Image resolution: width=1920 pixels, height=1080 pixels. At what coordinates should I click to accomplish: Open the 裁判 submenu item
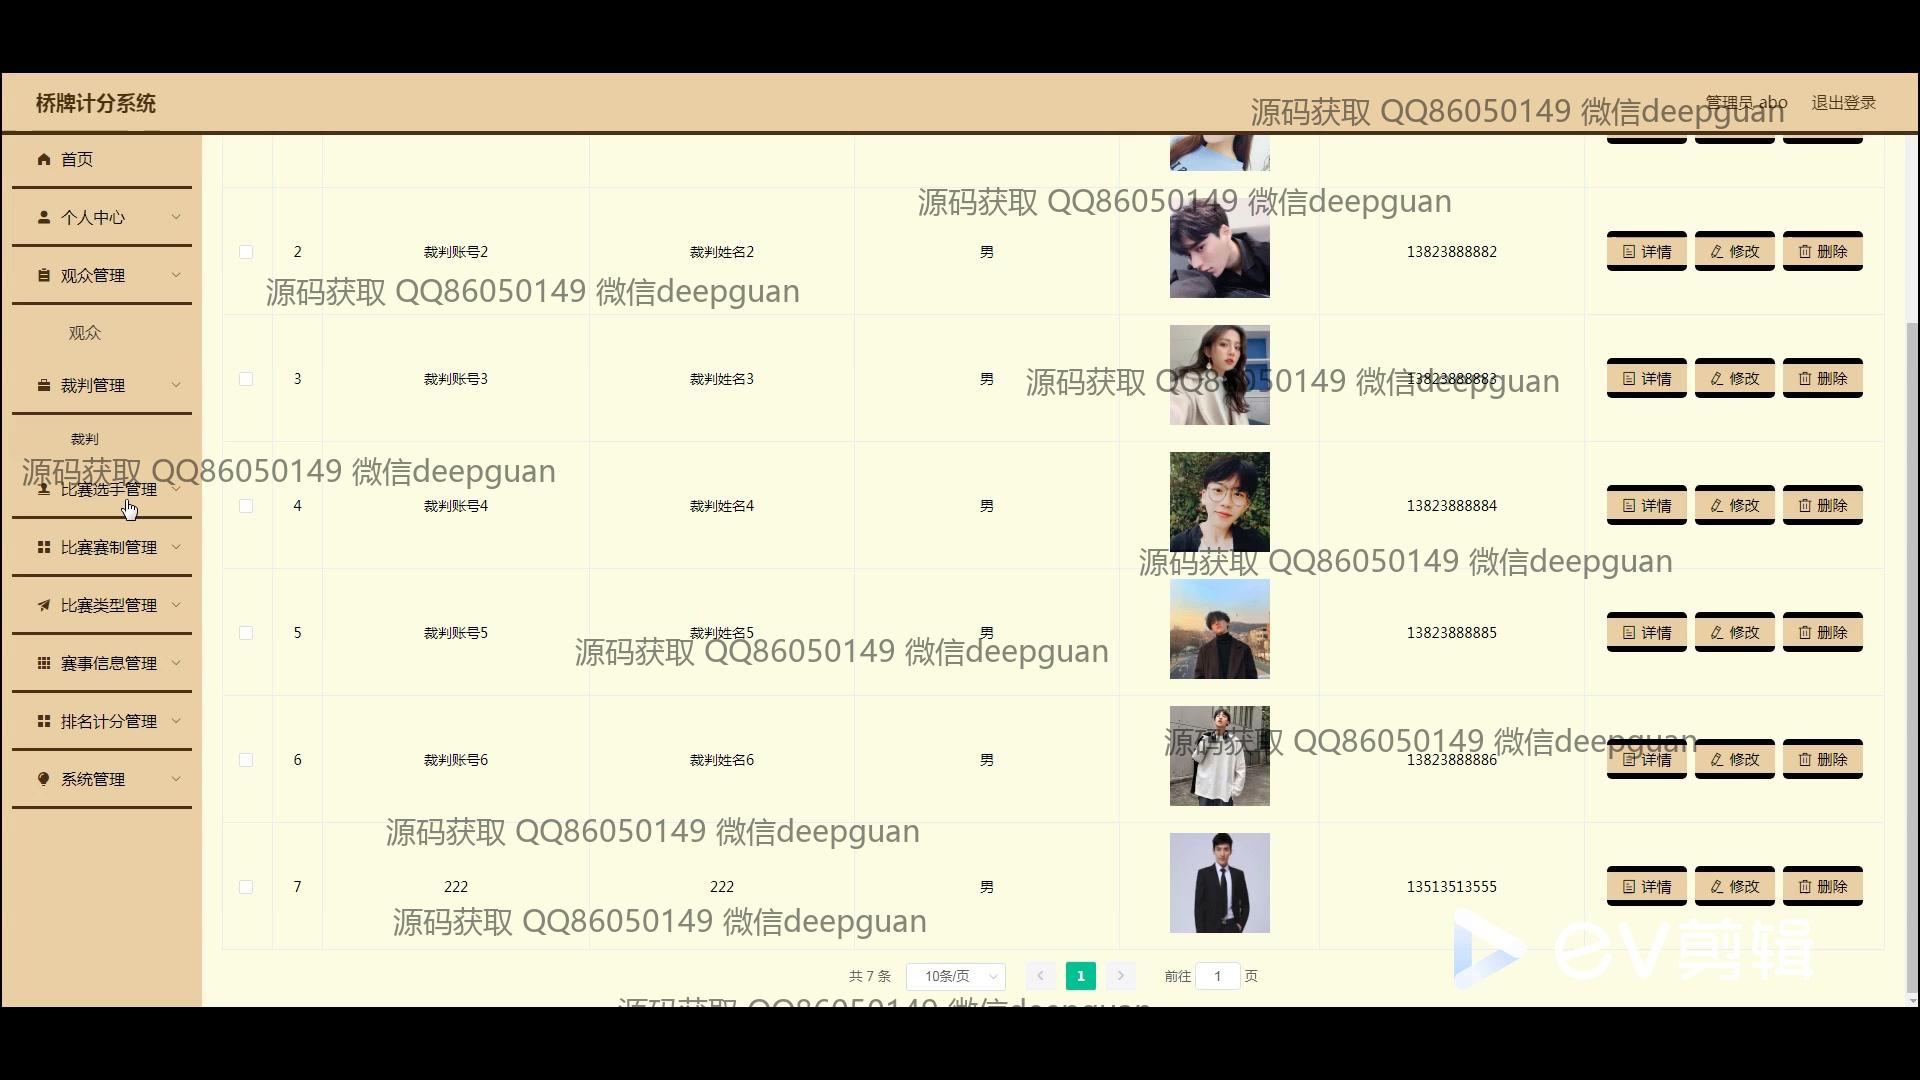[x=85, y=439]
